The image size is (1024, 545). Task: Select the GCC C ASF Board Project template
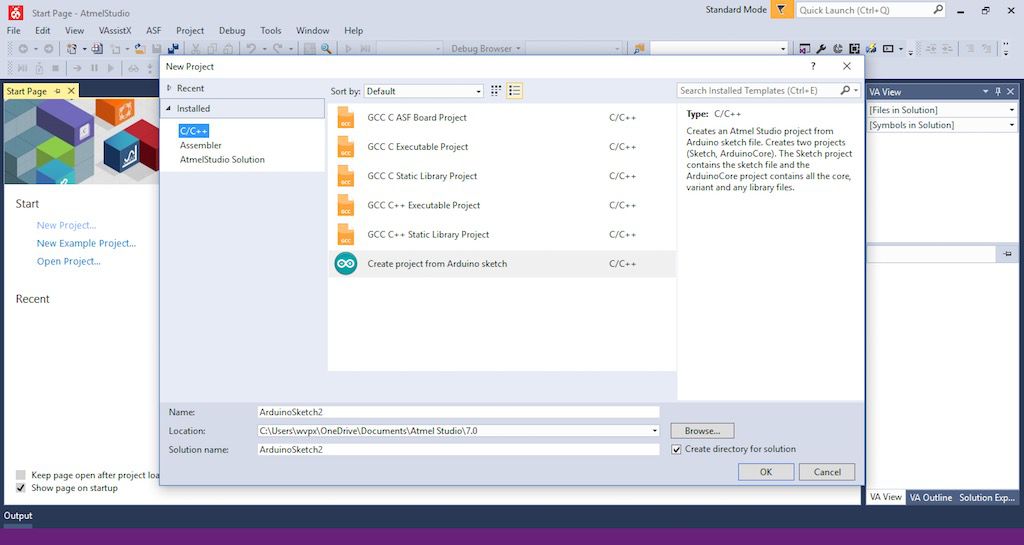tap(502, 117)
